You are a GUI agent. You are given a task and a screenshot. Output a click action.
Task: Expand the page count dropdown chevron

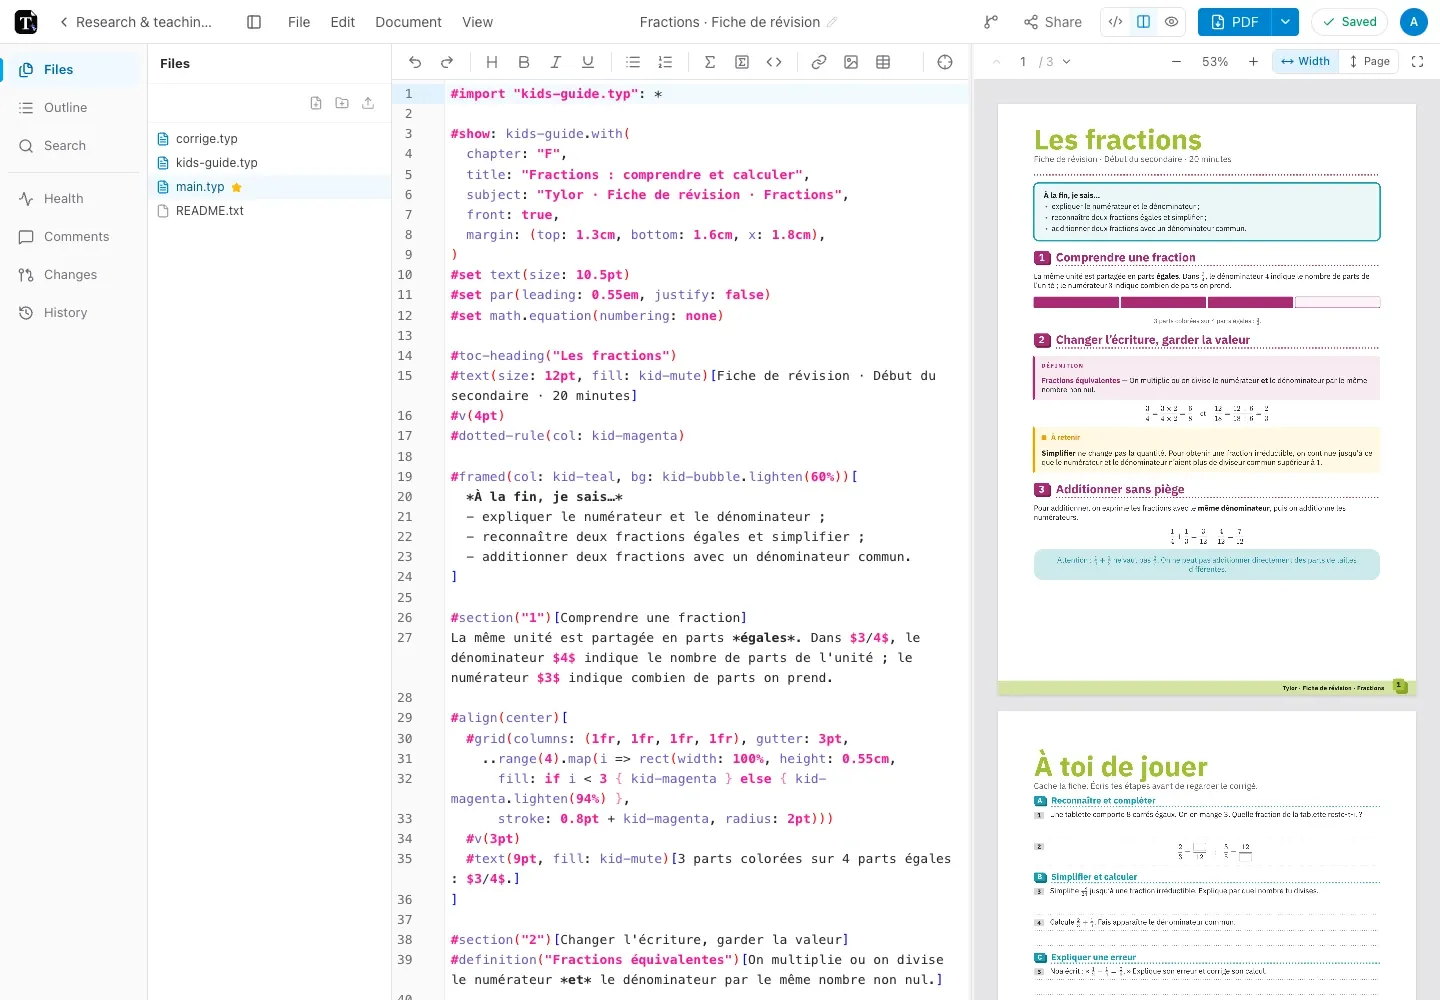pos(1067,62)
